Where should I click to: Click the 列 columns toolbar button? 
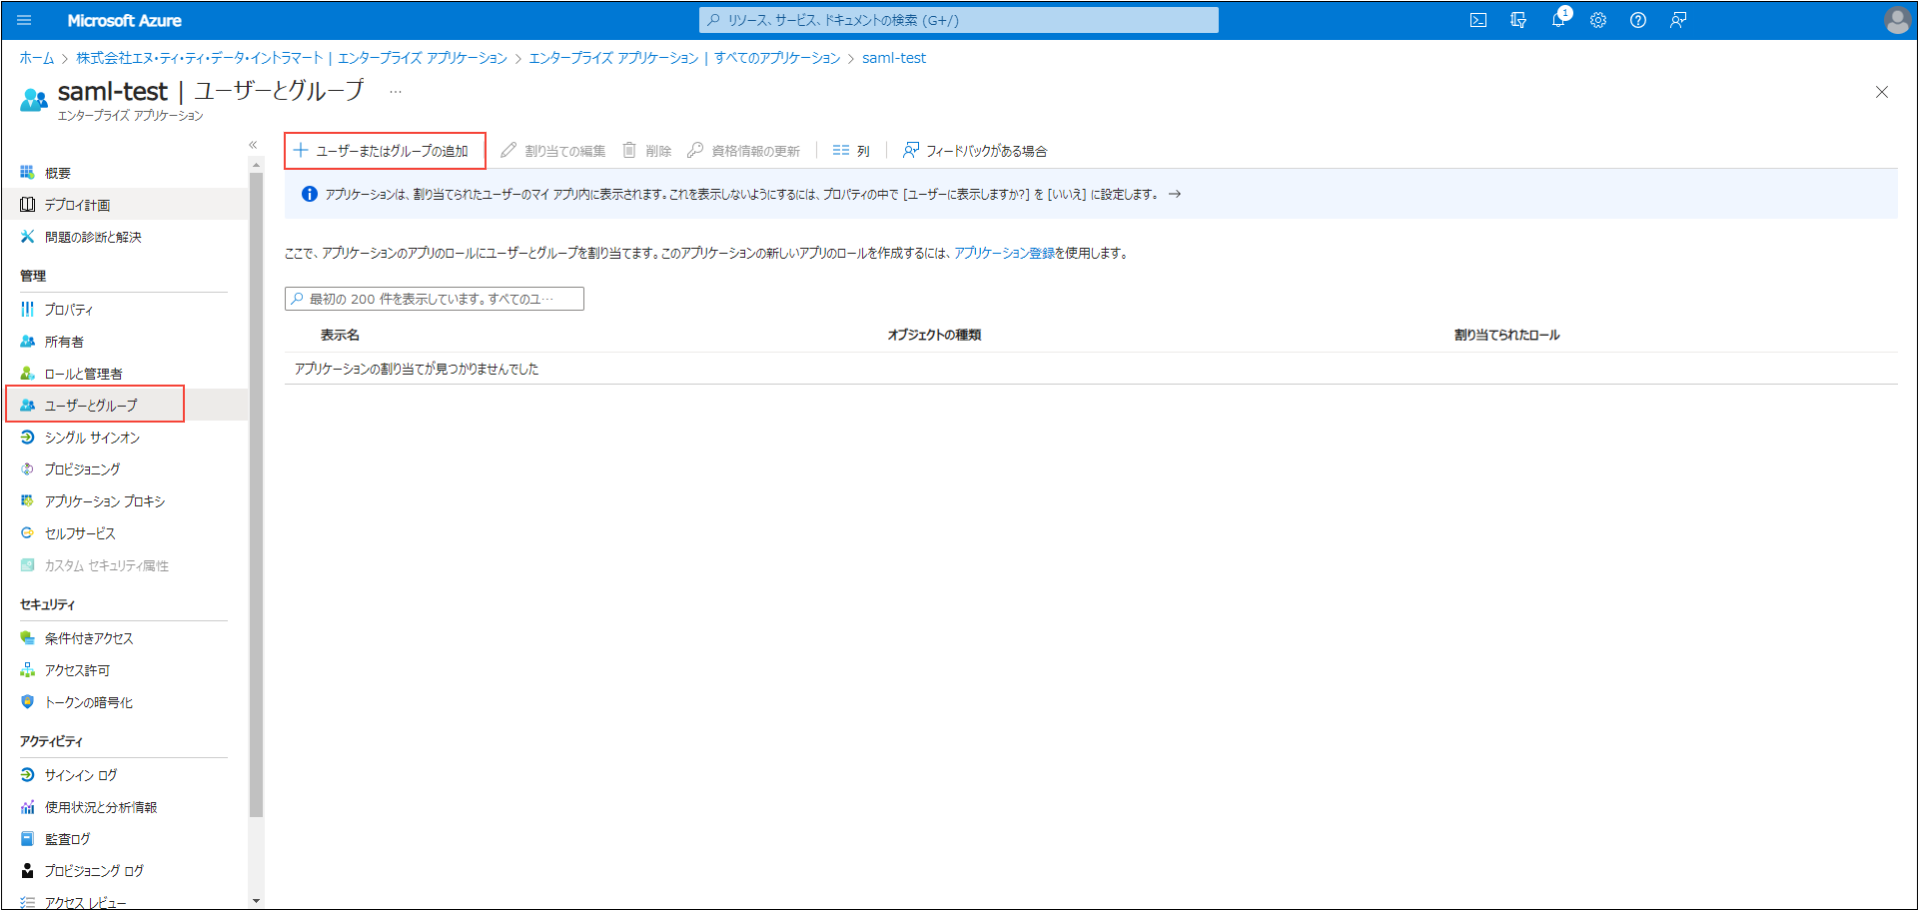tap(852, 151)
